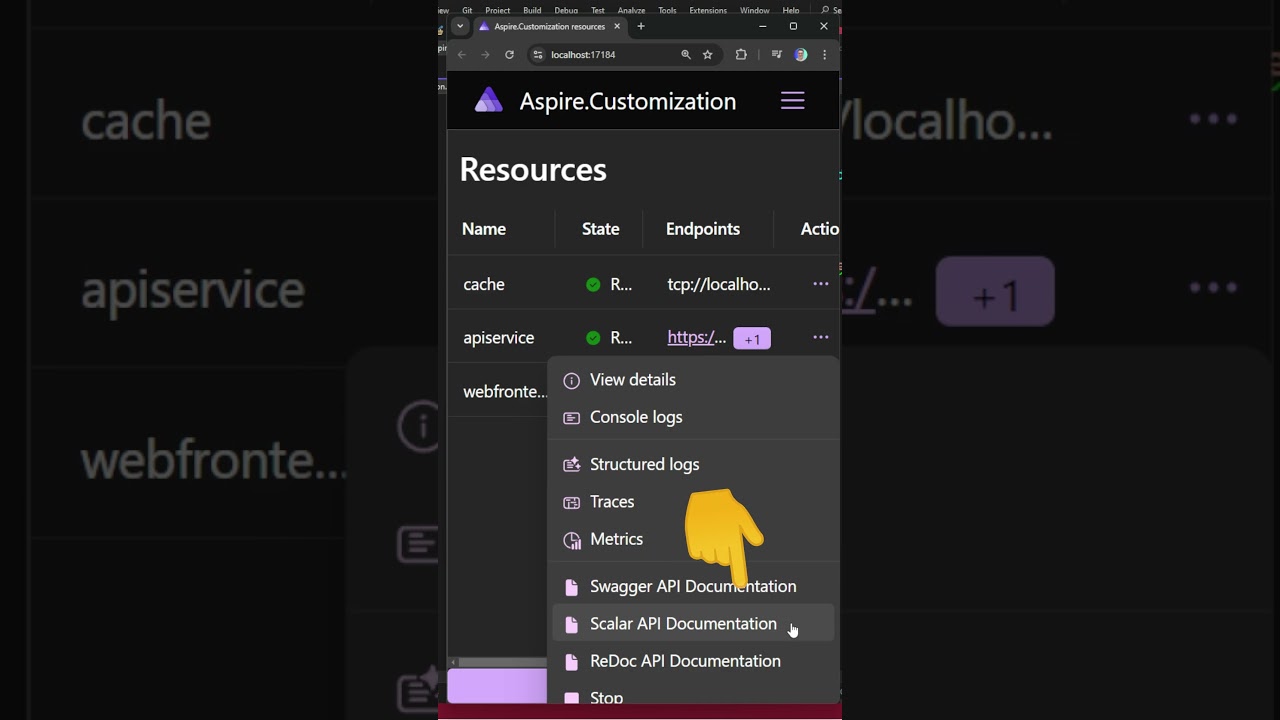This screenshot has width=1280, height=720.
Task: Click the green running status icon for cache
Action: pos(593,285)
